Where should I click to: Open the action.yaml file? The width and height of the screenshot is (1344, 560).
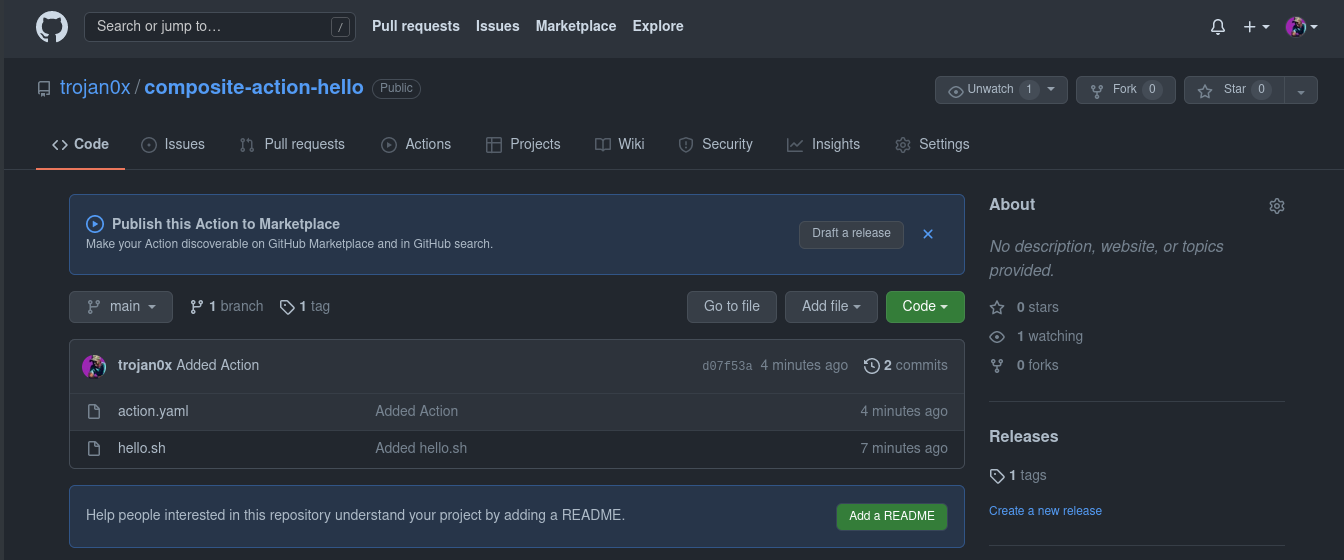(153, 411)
